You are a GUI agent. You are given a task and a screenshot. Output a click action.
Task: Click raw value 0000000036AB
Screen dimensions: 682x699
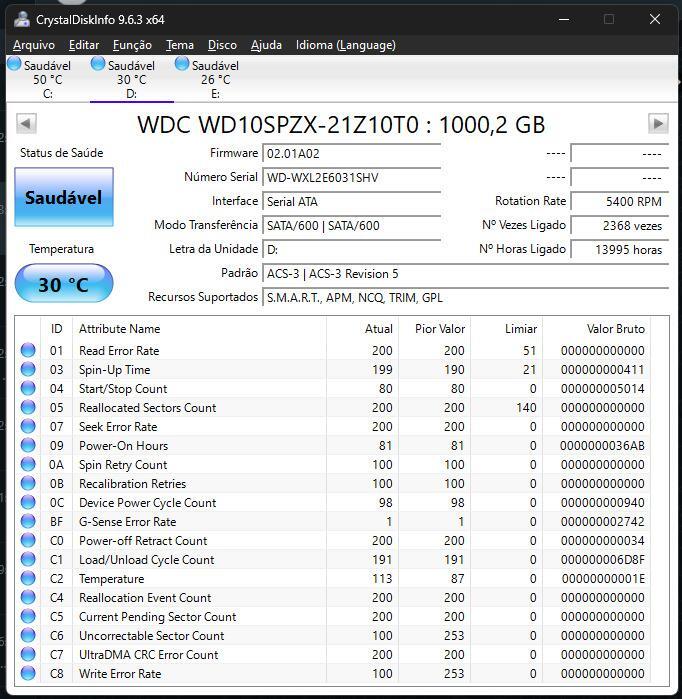602,446
